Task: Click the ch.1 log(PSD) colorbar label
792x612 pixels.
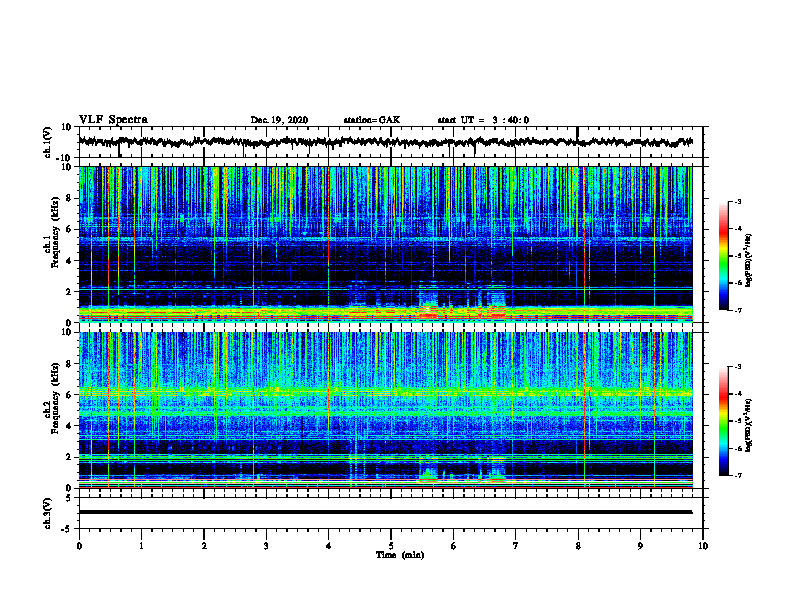Action: (749, 260)
